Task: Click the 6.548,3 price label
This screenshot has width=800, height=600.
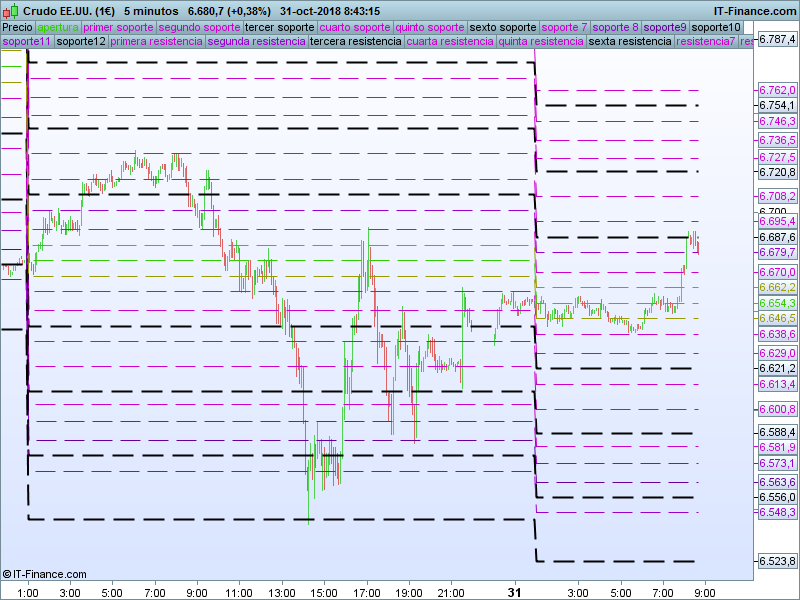Action: (x=777, y=512)
